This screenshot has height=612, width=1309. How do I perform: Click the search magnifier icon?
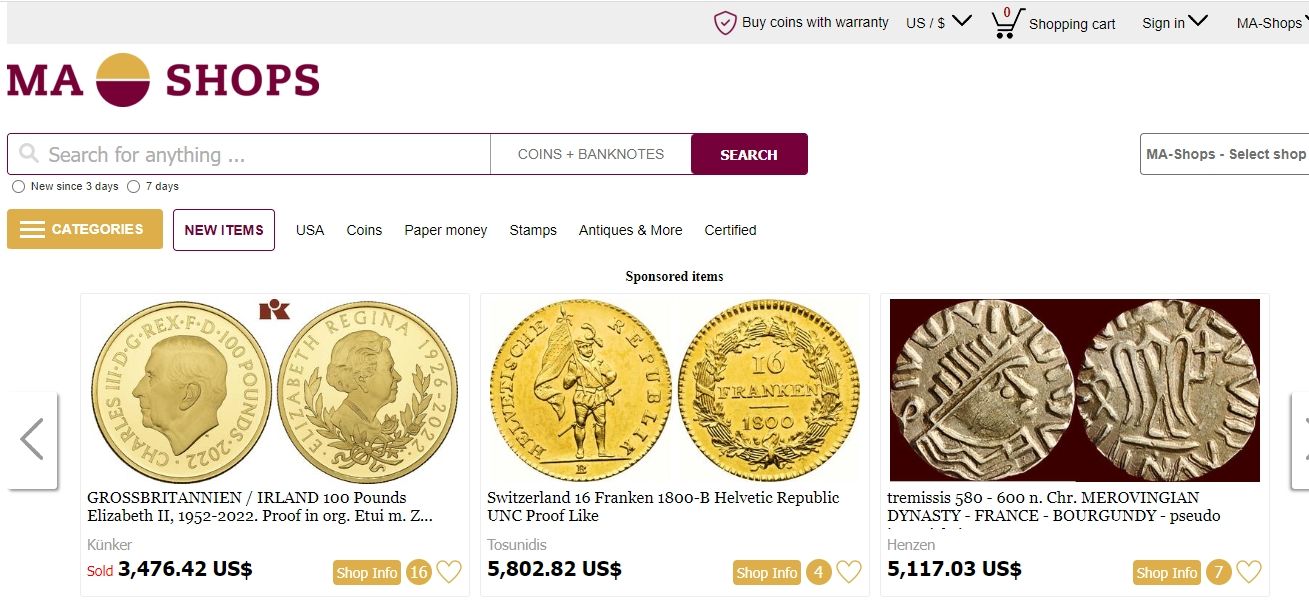(x=29, y=154)
